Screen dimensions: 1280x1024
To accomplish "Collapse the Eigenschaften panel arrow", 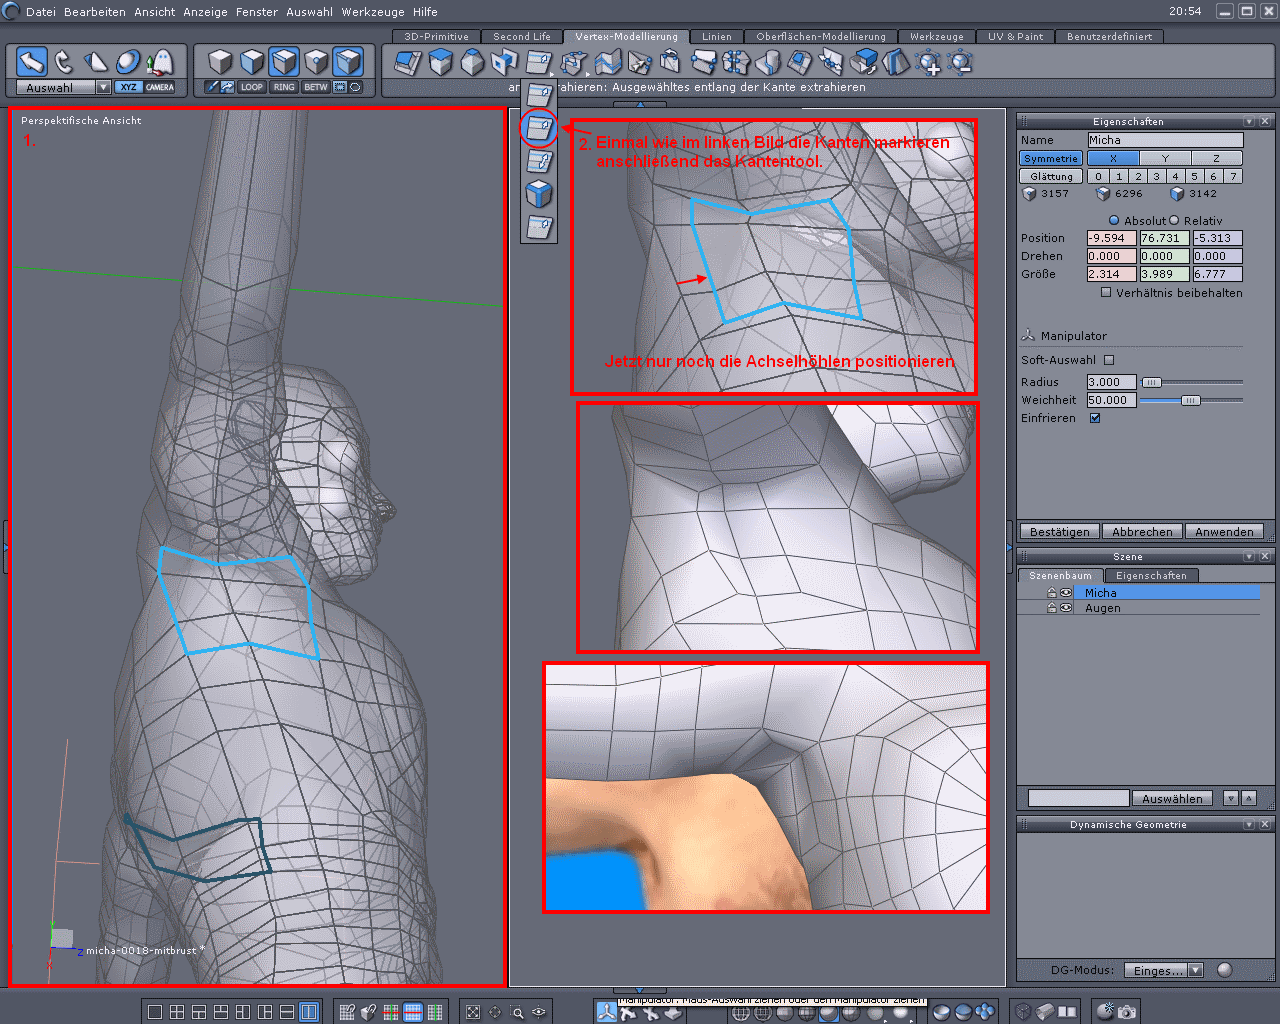I will (1249, 121).
